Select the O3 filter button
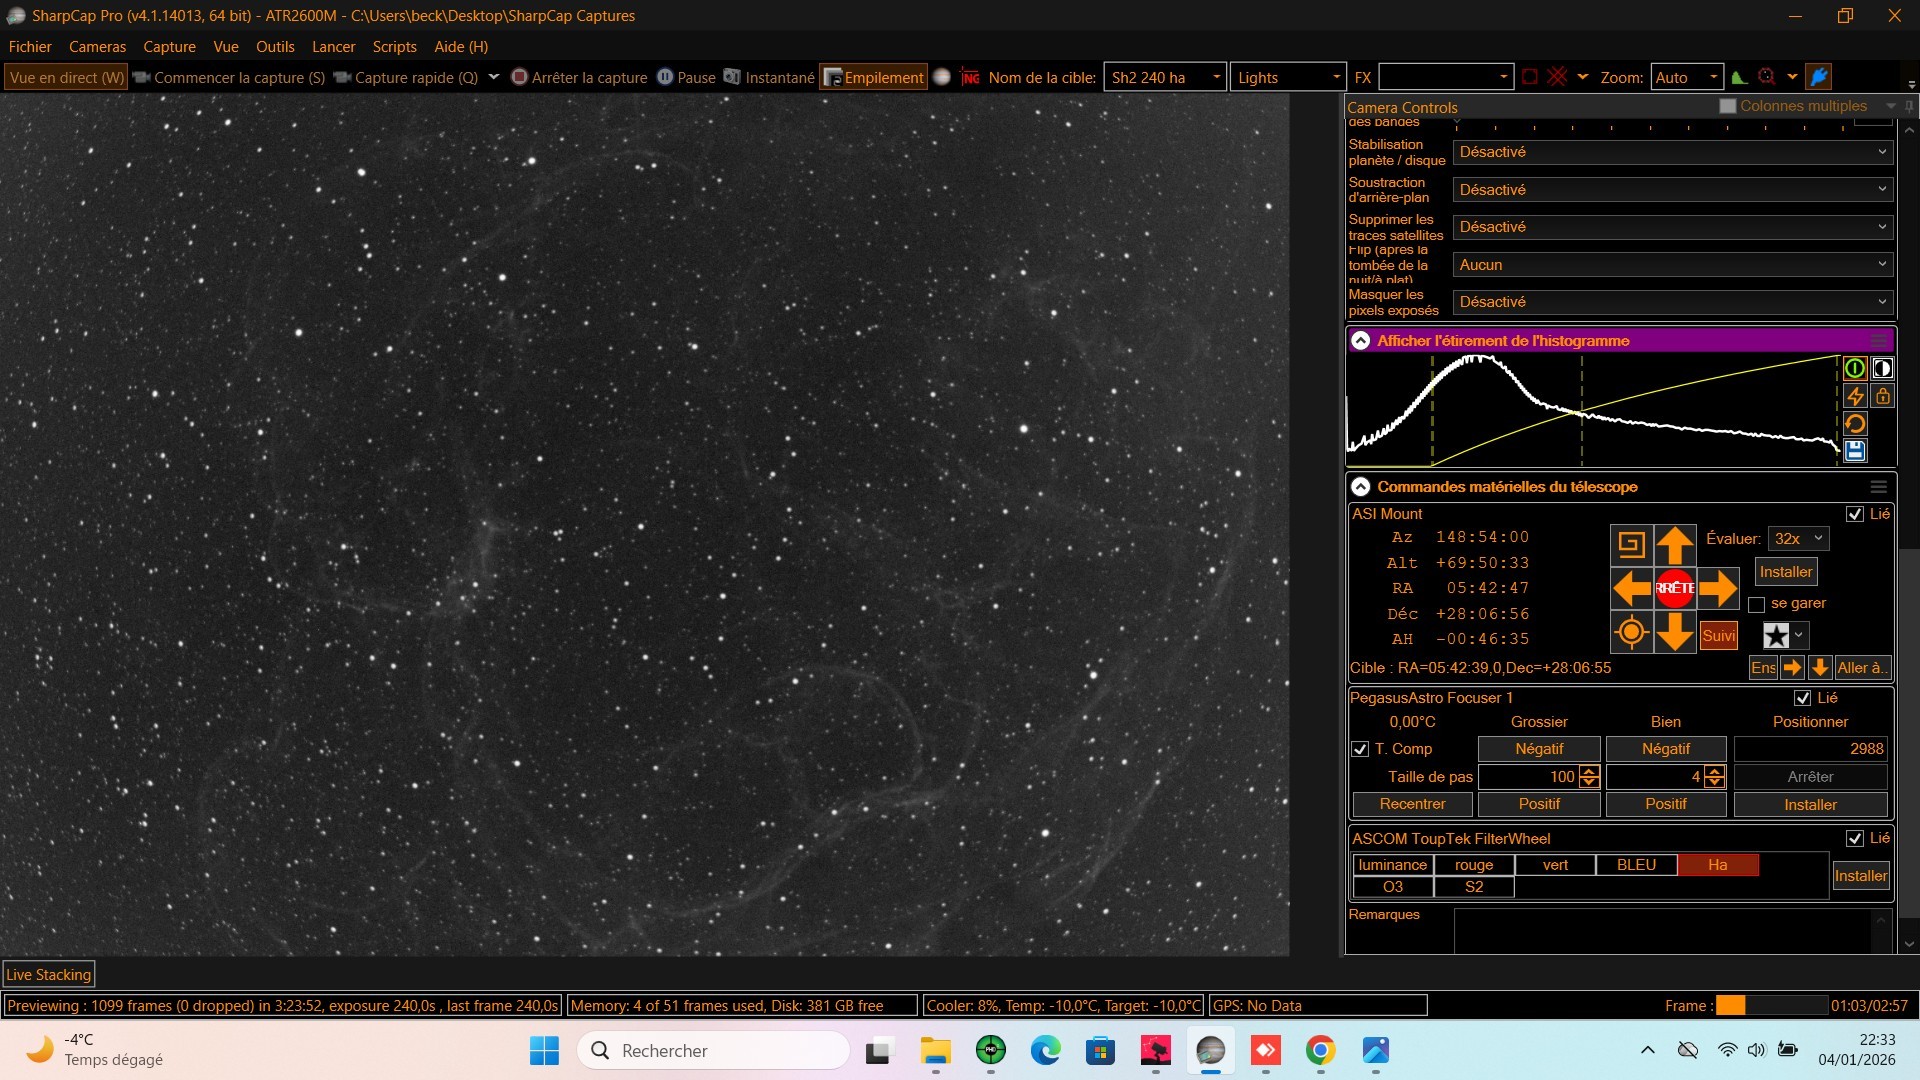This screenshot has width=1920, height=1080. [1393, 887]
